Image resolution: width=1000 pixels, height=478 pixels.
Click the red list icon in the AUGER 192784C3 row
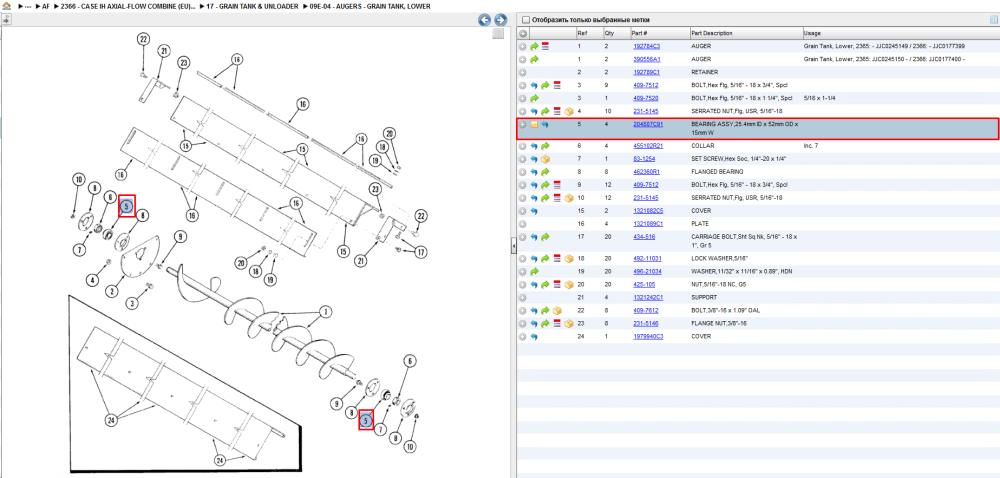(x=545, y=47)
